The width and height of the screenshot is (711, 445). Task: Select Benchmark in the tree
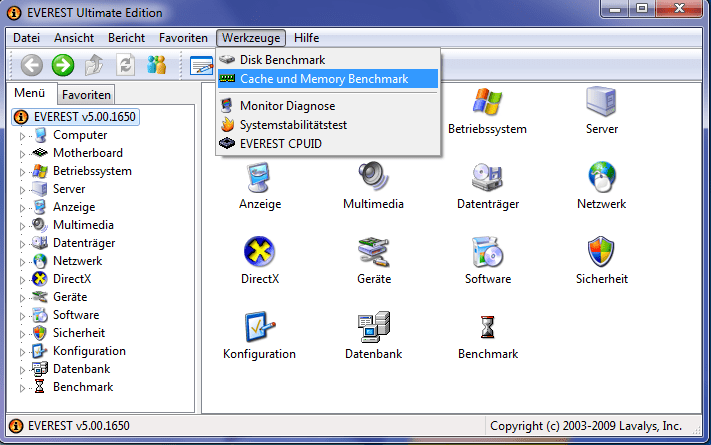coord(83,387)
